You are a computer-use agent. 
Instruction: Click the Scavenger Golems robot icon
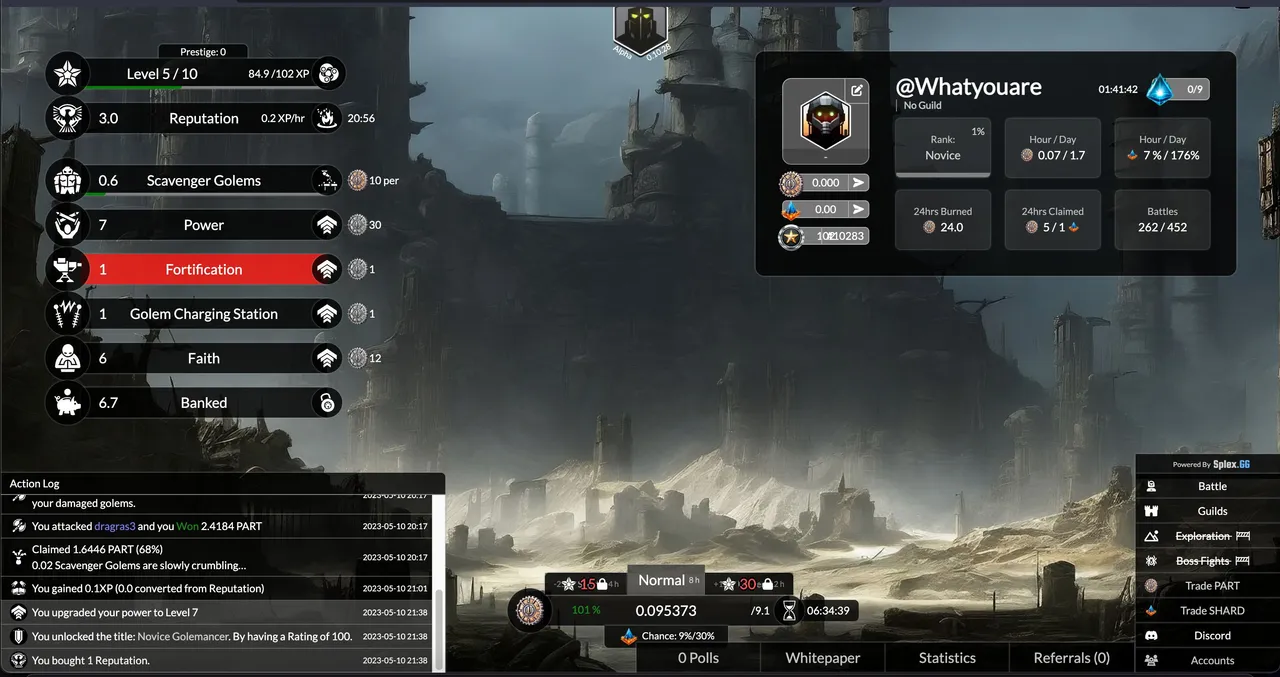68,181
